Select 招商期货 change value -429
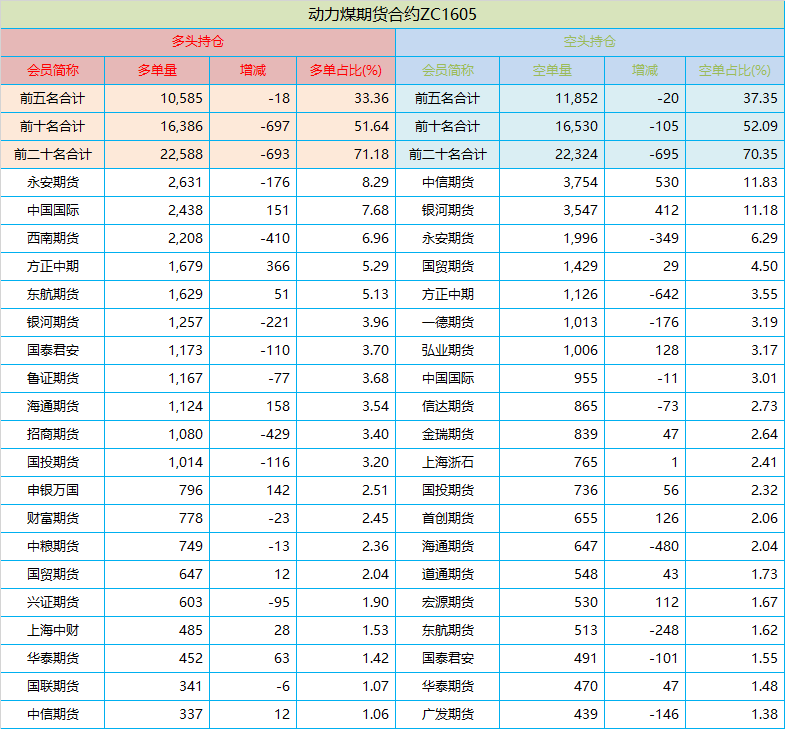 pyautogui.click(x=275, y=434)
